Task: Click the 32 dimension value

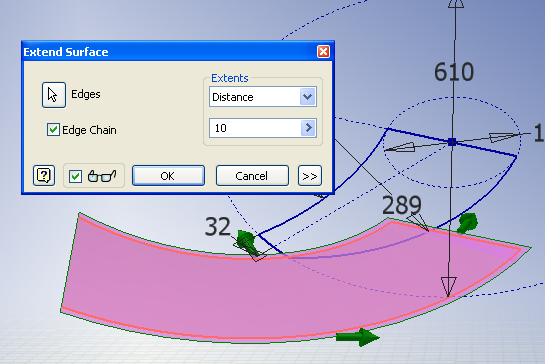Action: click(218, 227)
